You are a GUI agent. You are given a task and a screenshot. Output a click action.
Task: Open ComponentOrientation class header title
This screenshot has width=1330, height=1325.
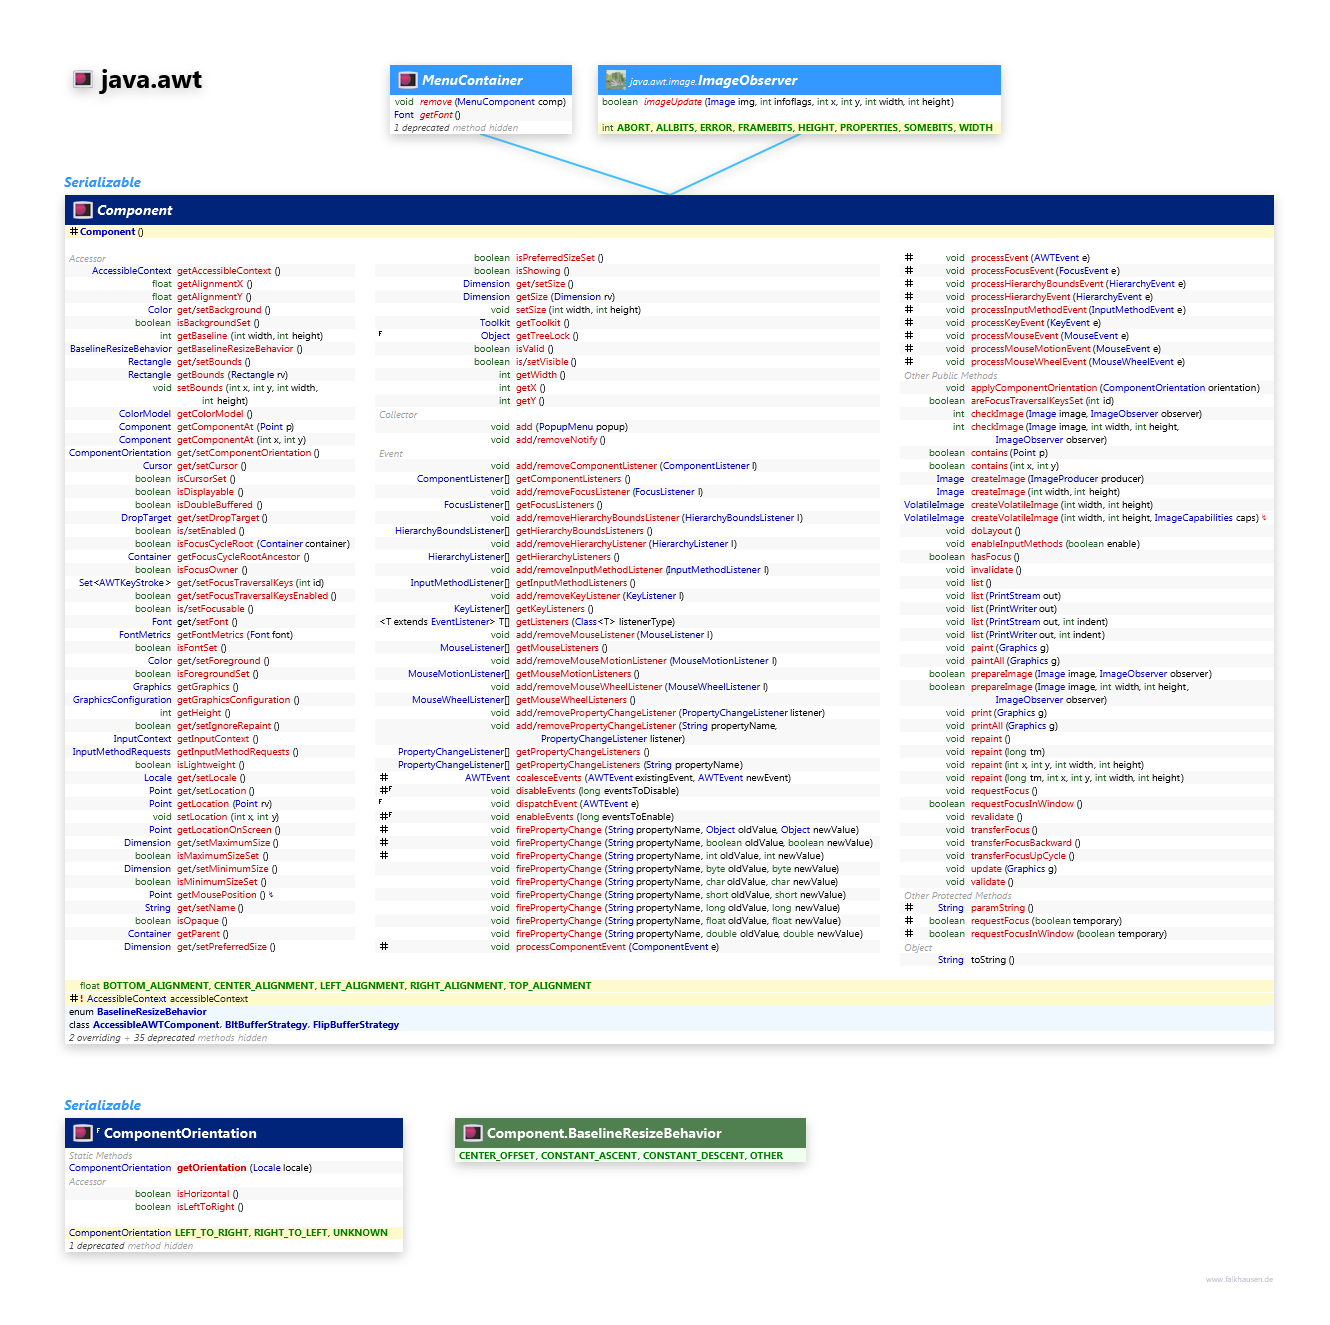click(180, 1133)
